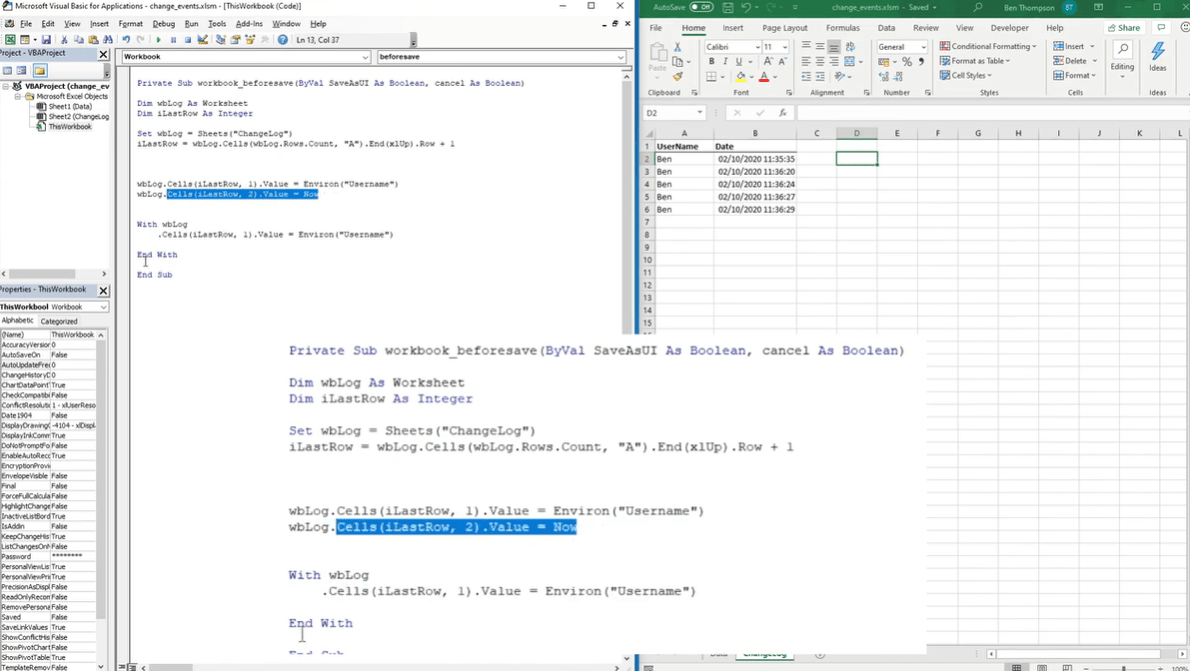This screenshot has width=1190, height=671.
Task: Switch to the Developer ribbon tab
Action: (1009, 28)
